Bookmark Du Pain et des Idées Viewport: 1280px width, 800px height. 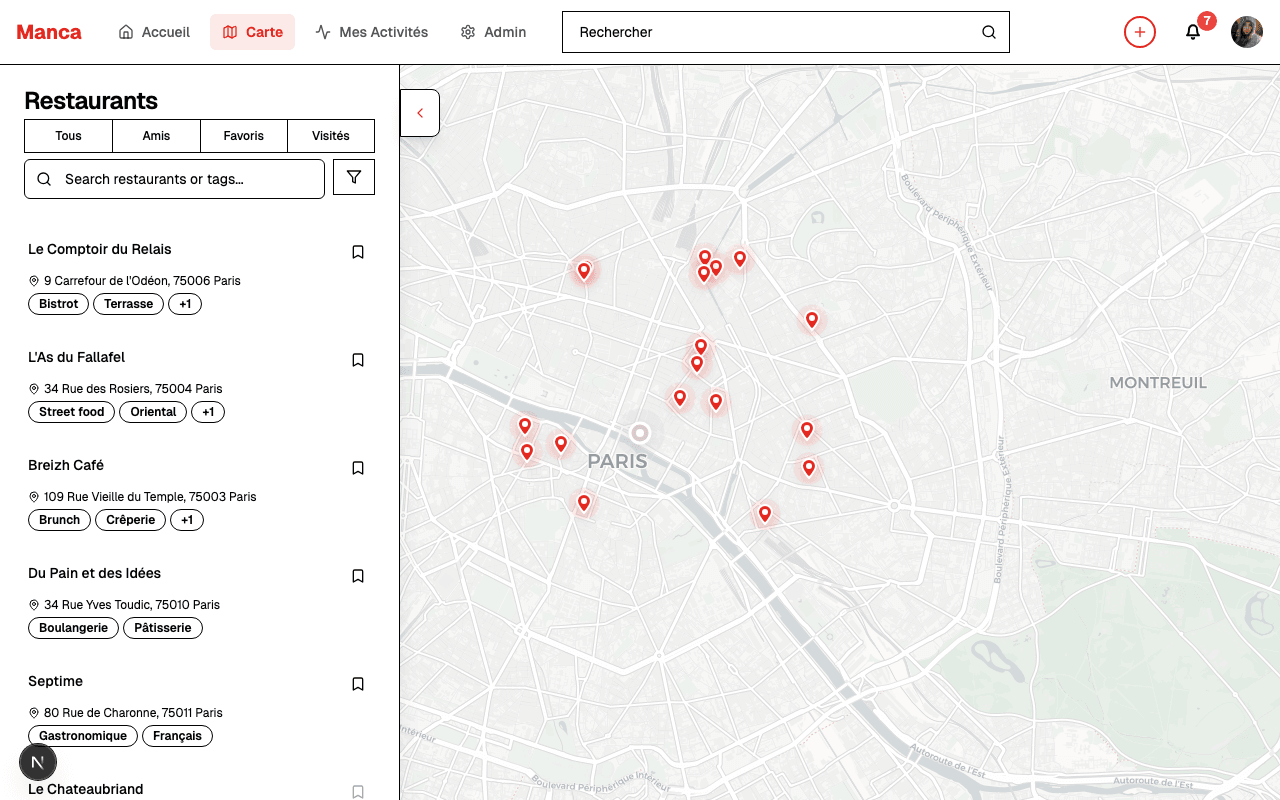(358, 575)
